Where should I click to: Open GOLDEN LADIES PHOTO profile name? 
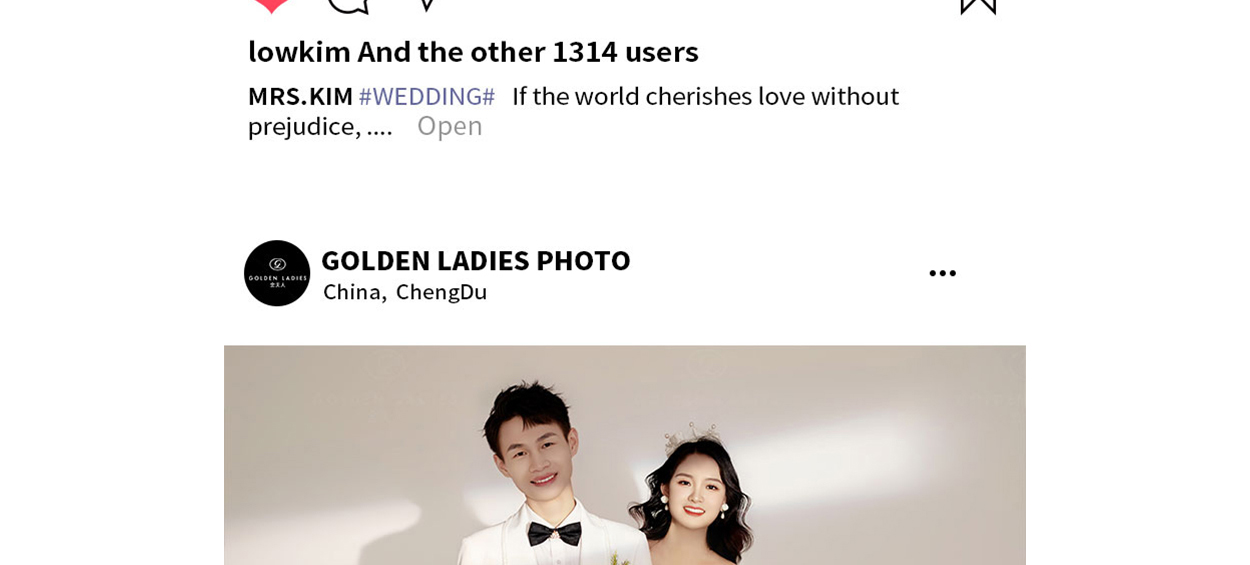tap(476, 260)
